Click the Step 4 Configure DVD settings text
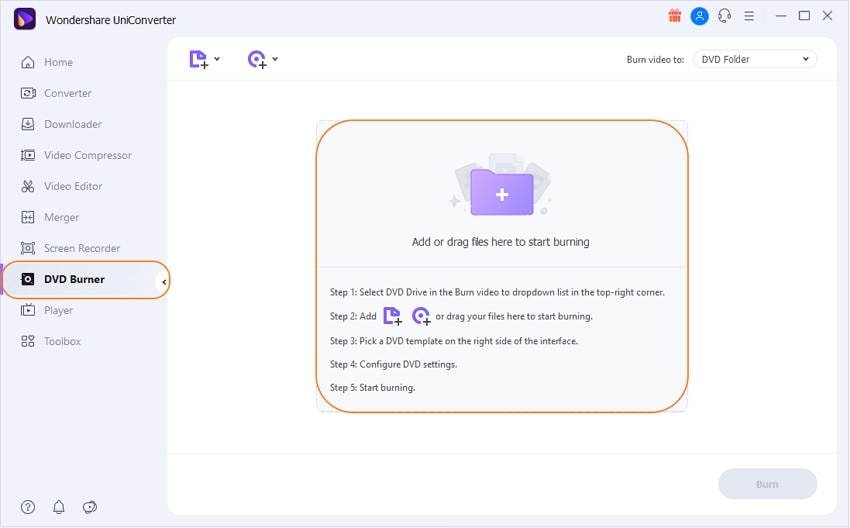 pos(394,364)
